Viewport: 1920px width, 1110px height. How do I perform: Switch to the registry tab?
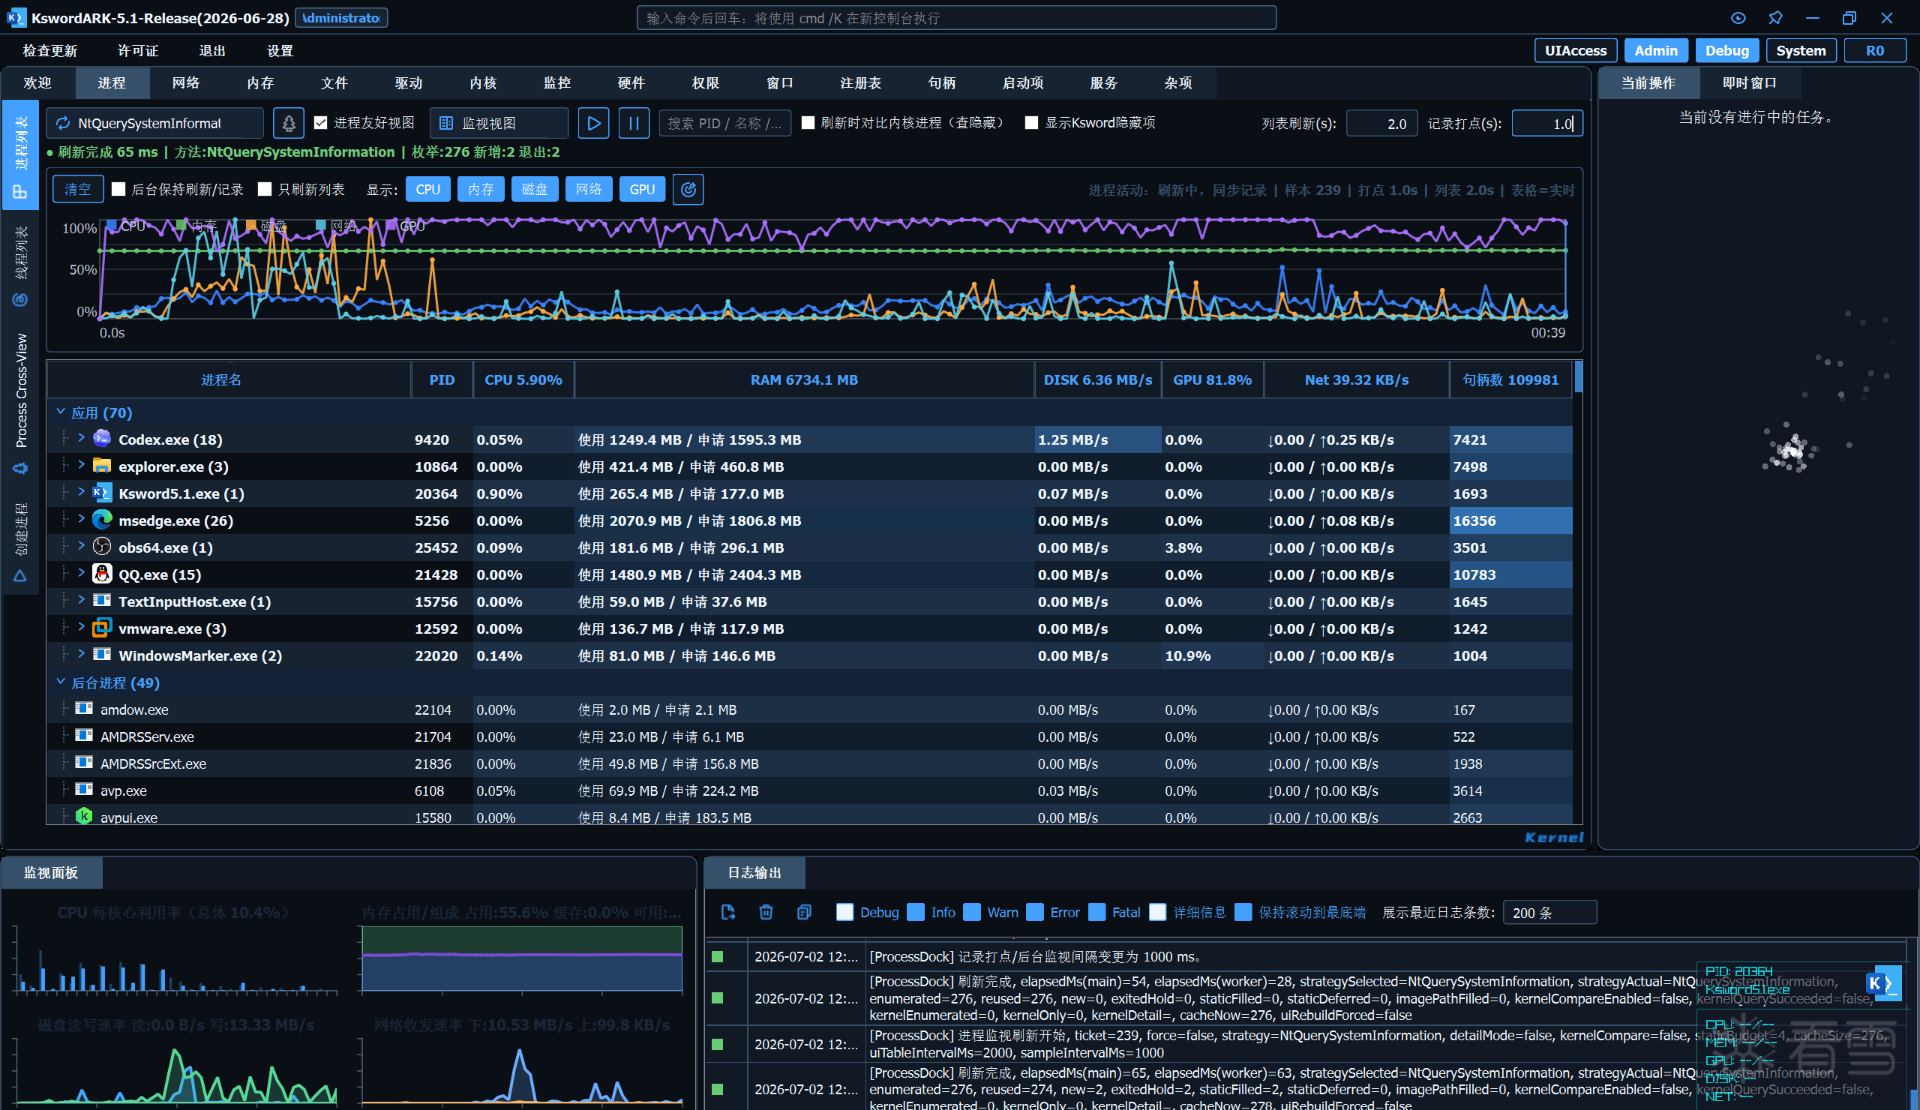point(861,83)
